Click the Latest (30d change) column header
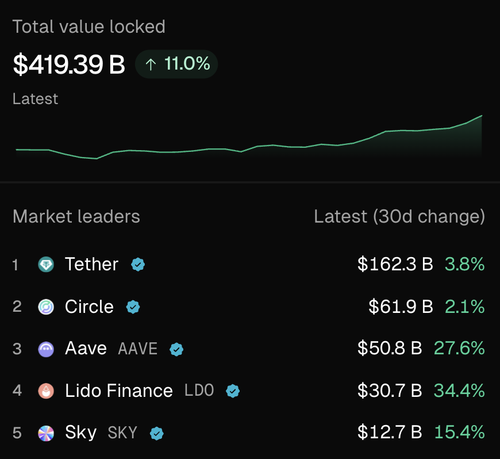The height and width of the screenshot is (459, 500). point(399,217)
